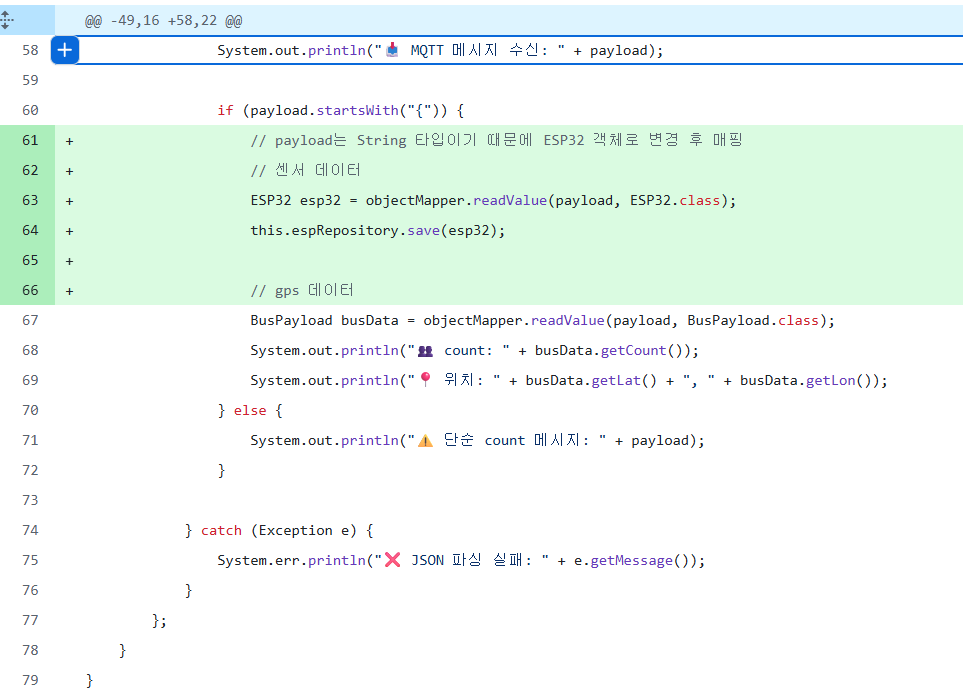Select the hunk header @@ -49,16 +58,22 @@
Screen dimensions: 963x694
point(163,21)
